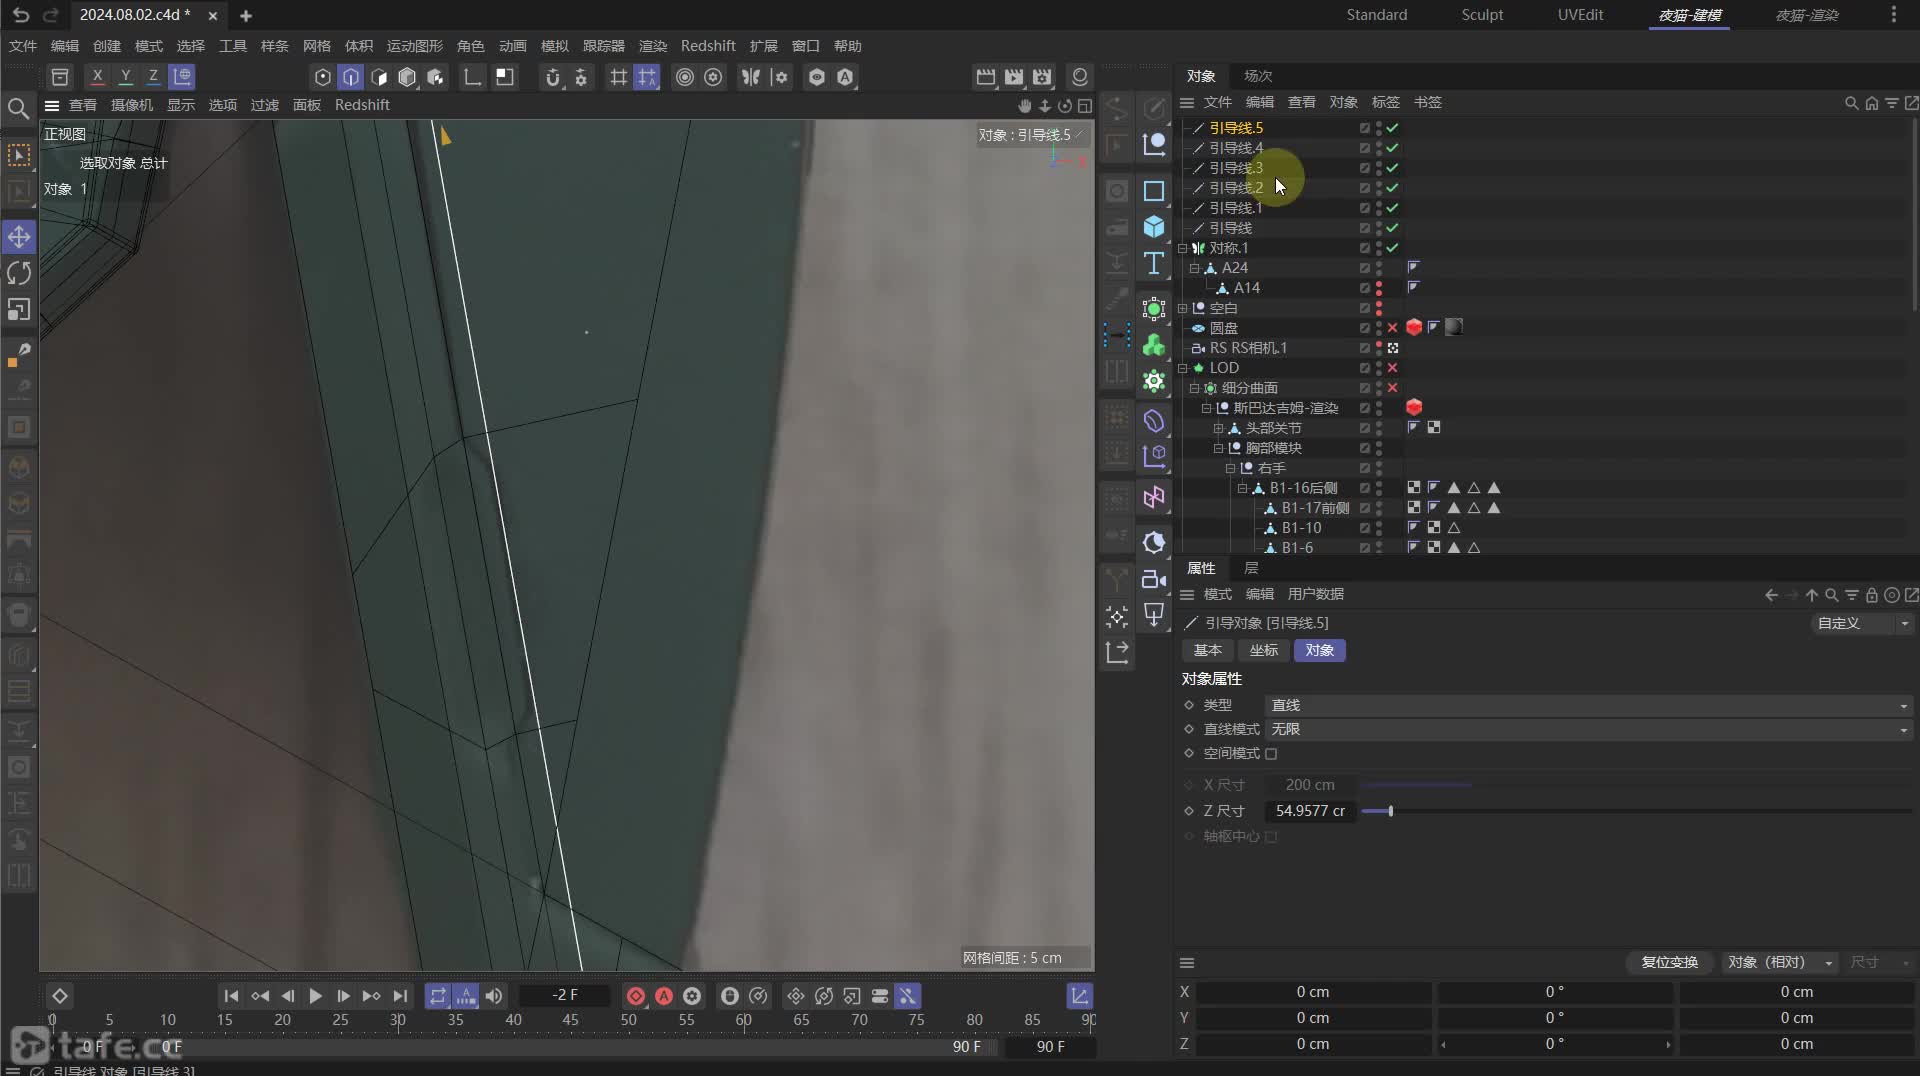Search in the object manager

[x=1851, y=103]
